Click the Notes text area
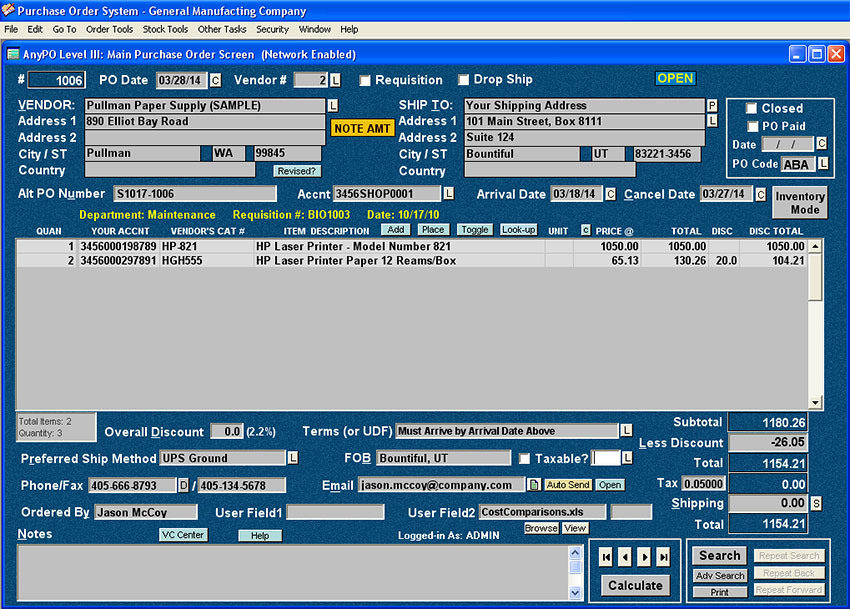The width and height of the screenshot is (850, 609). (x=293, y=573)
